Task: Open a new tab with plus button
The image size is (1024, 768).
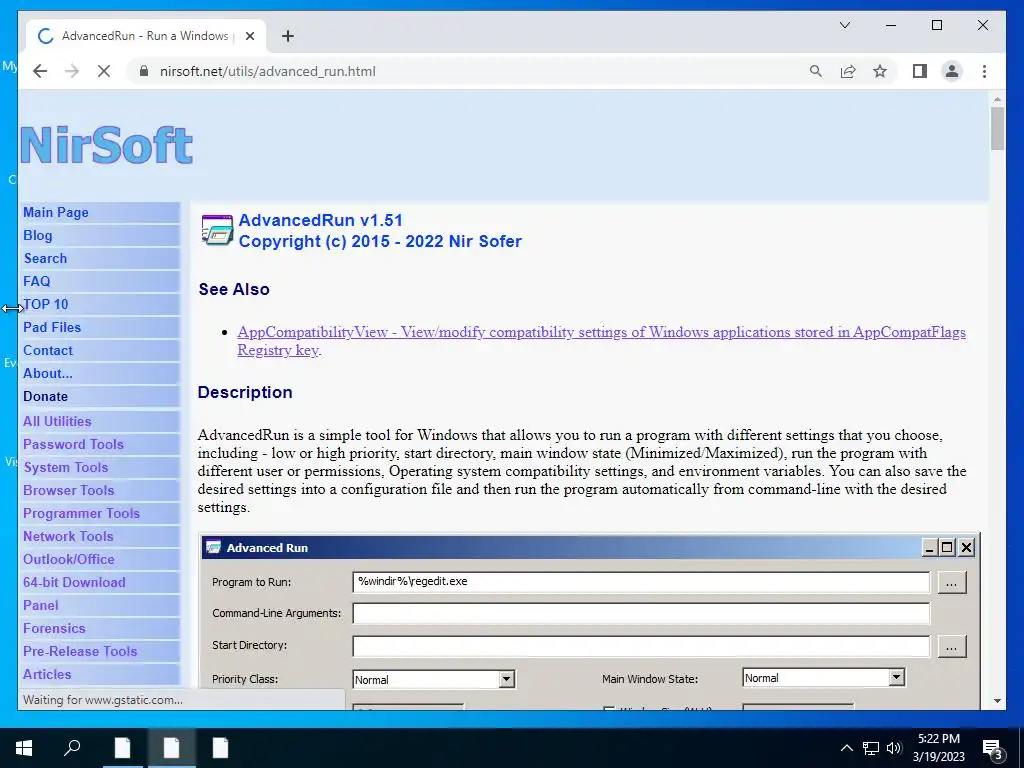Action: [287, 36]
